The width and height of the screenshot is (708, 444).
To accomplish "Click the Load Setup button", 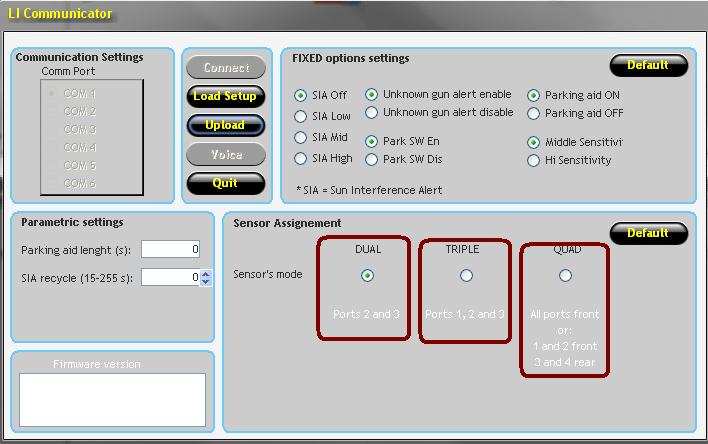I will [x=225, y=97].
